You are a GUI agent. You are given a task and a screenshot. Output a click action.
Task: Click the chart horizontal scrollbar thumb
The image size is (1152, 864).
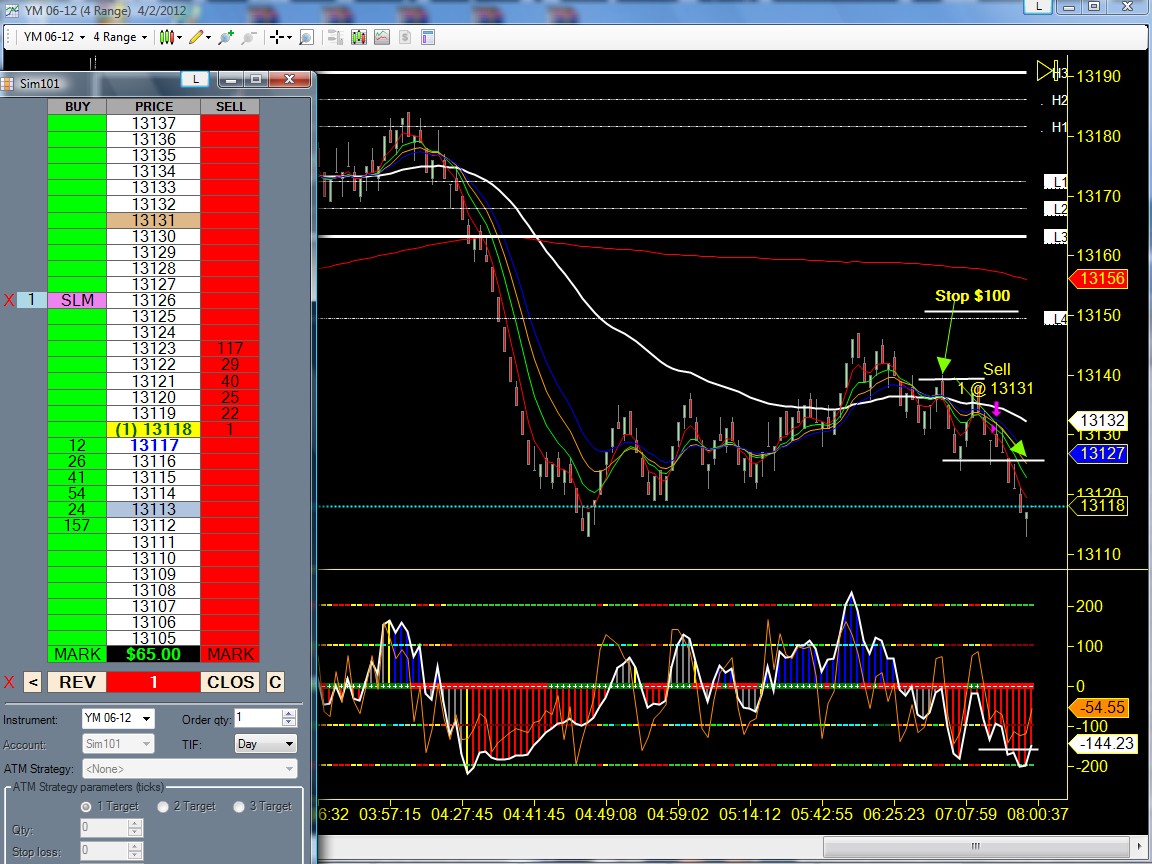tap(976, 846)
